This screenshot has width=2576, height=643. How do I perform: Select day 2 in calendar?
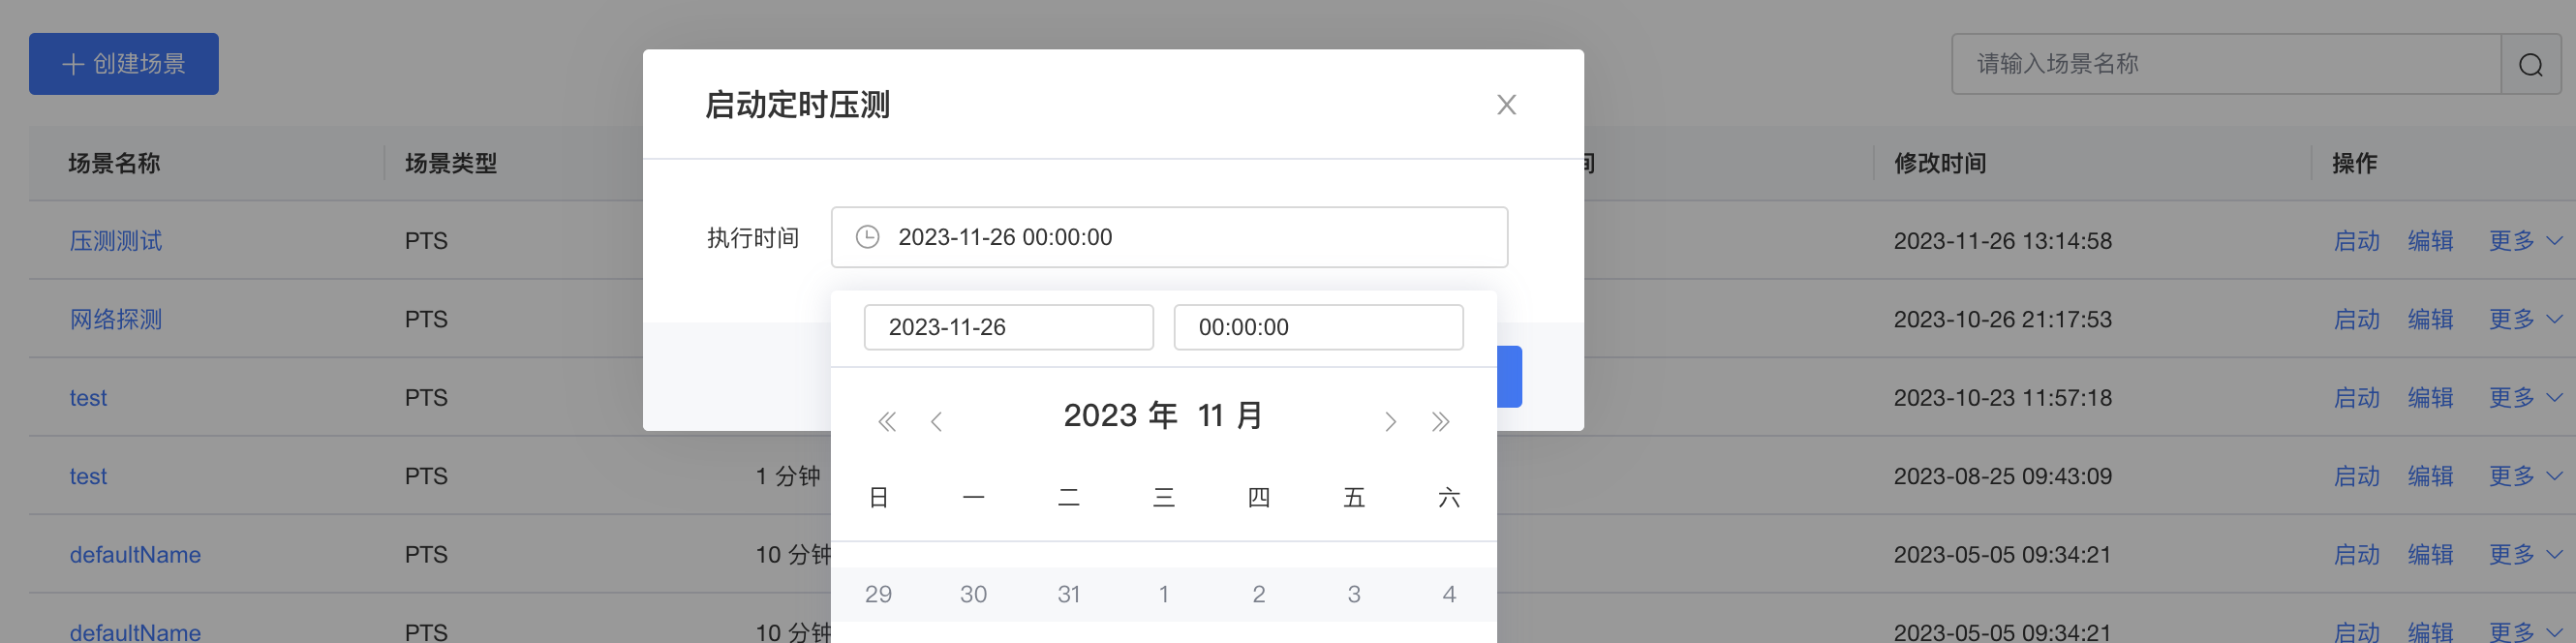(x=1258, y=594)
